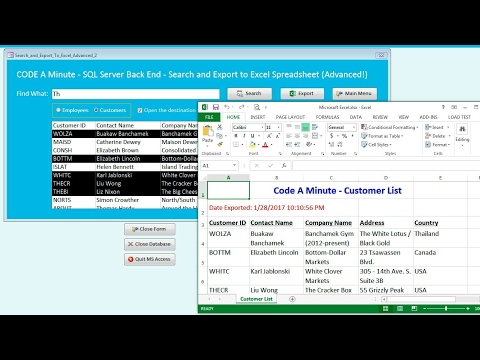The width and height of the screenshot is (480, 360).
Task: Align text to the right
Action: click(x=305, y=136)
